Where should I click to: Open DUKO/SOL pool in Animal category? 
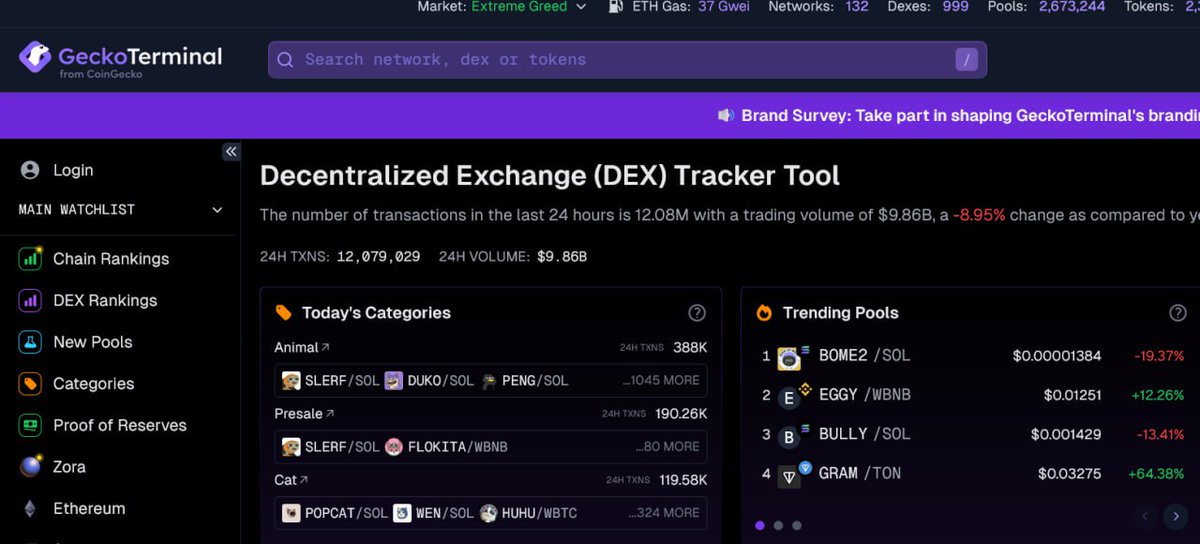429,381
